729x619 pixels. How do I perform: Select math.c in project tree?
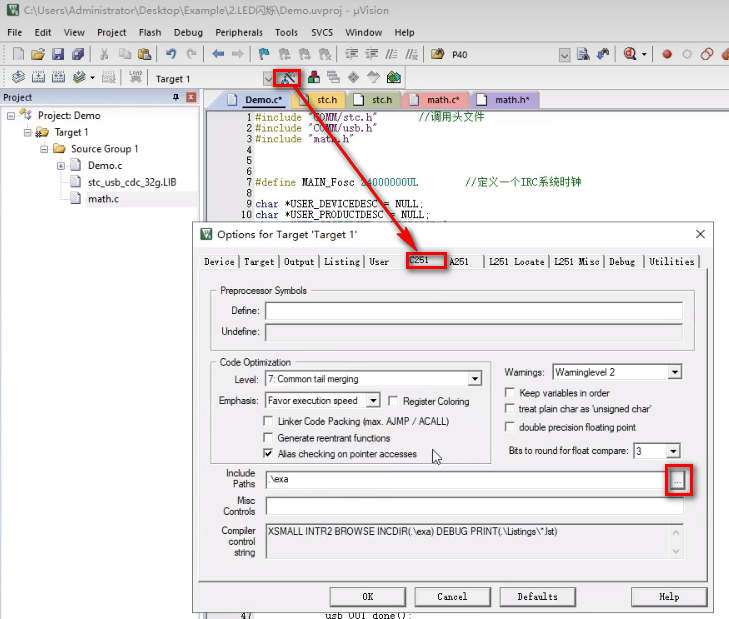[103, 199]
